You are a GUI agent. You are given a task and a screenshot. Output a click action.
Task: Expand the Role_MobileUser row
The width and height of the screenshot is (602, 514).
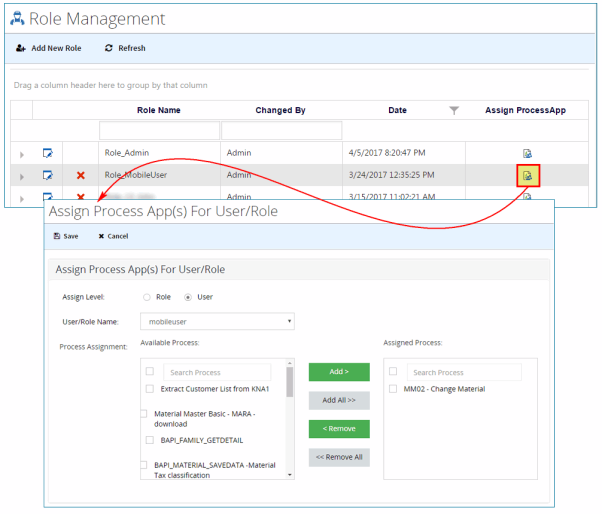22,177
